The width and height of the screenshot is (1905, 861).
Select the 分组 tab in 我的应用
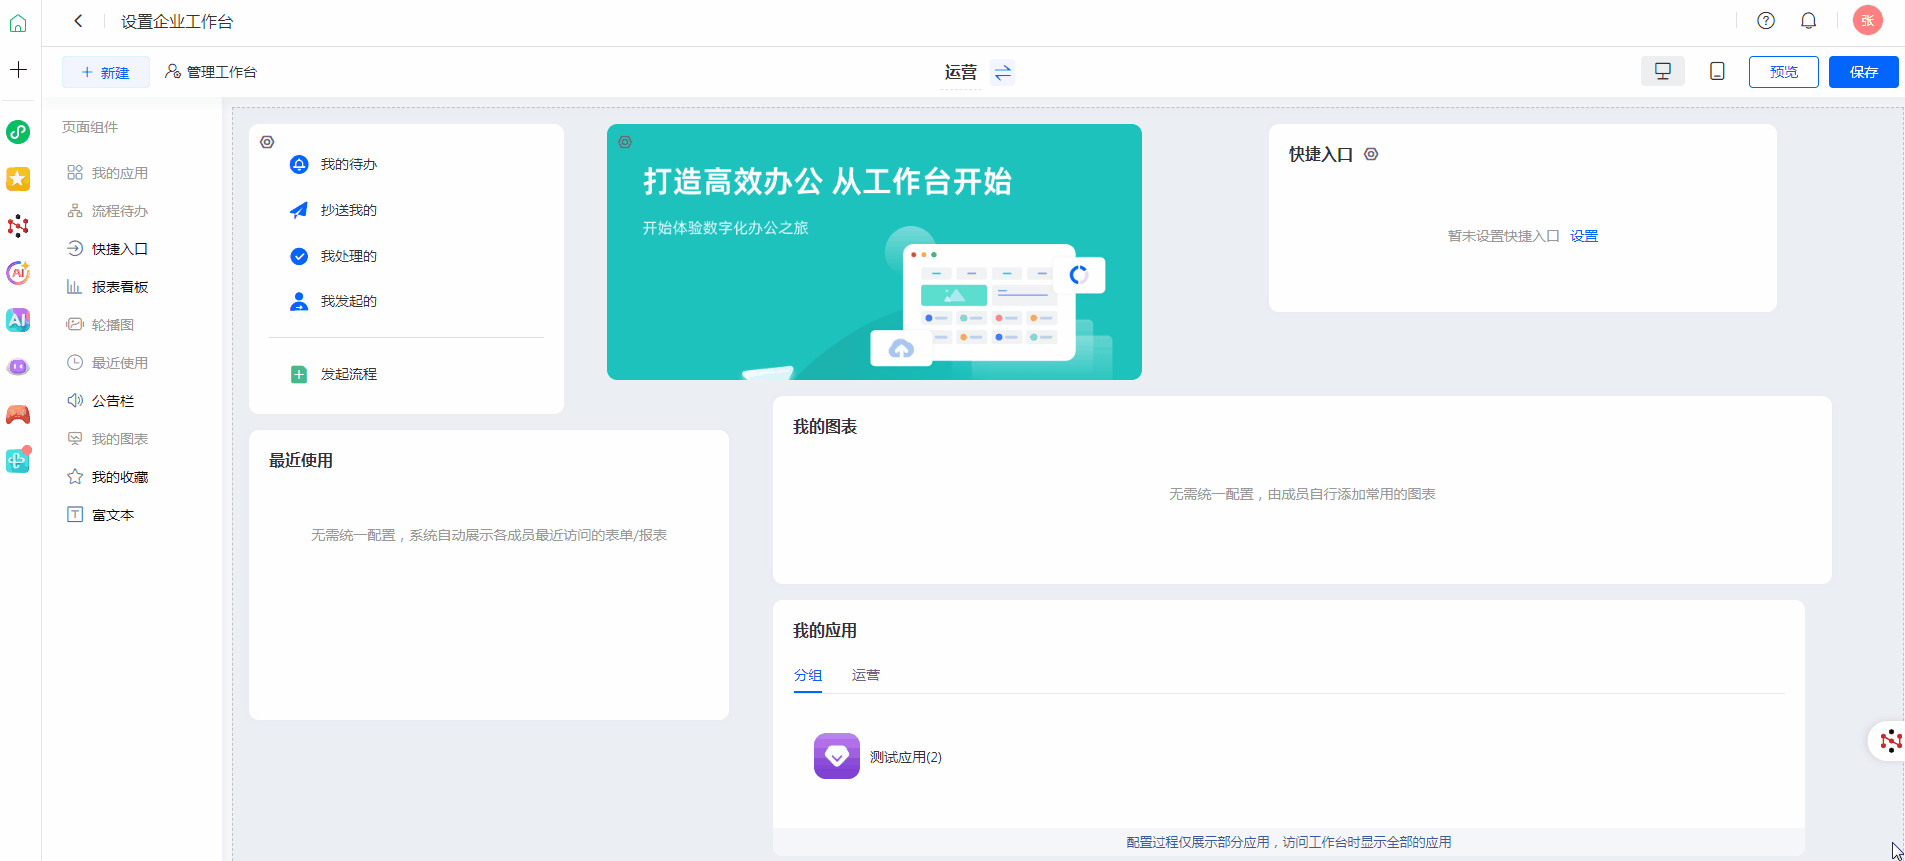pyautogui.click(x=808, y=675)
